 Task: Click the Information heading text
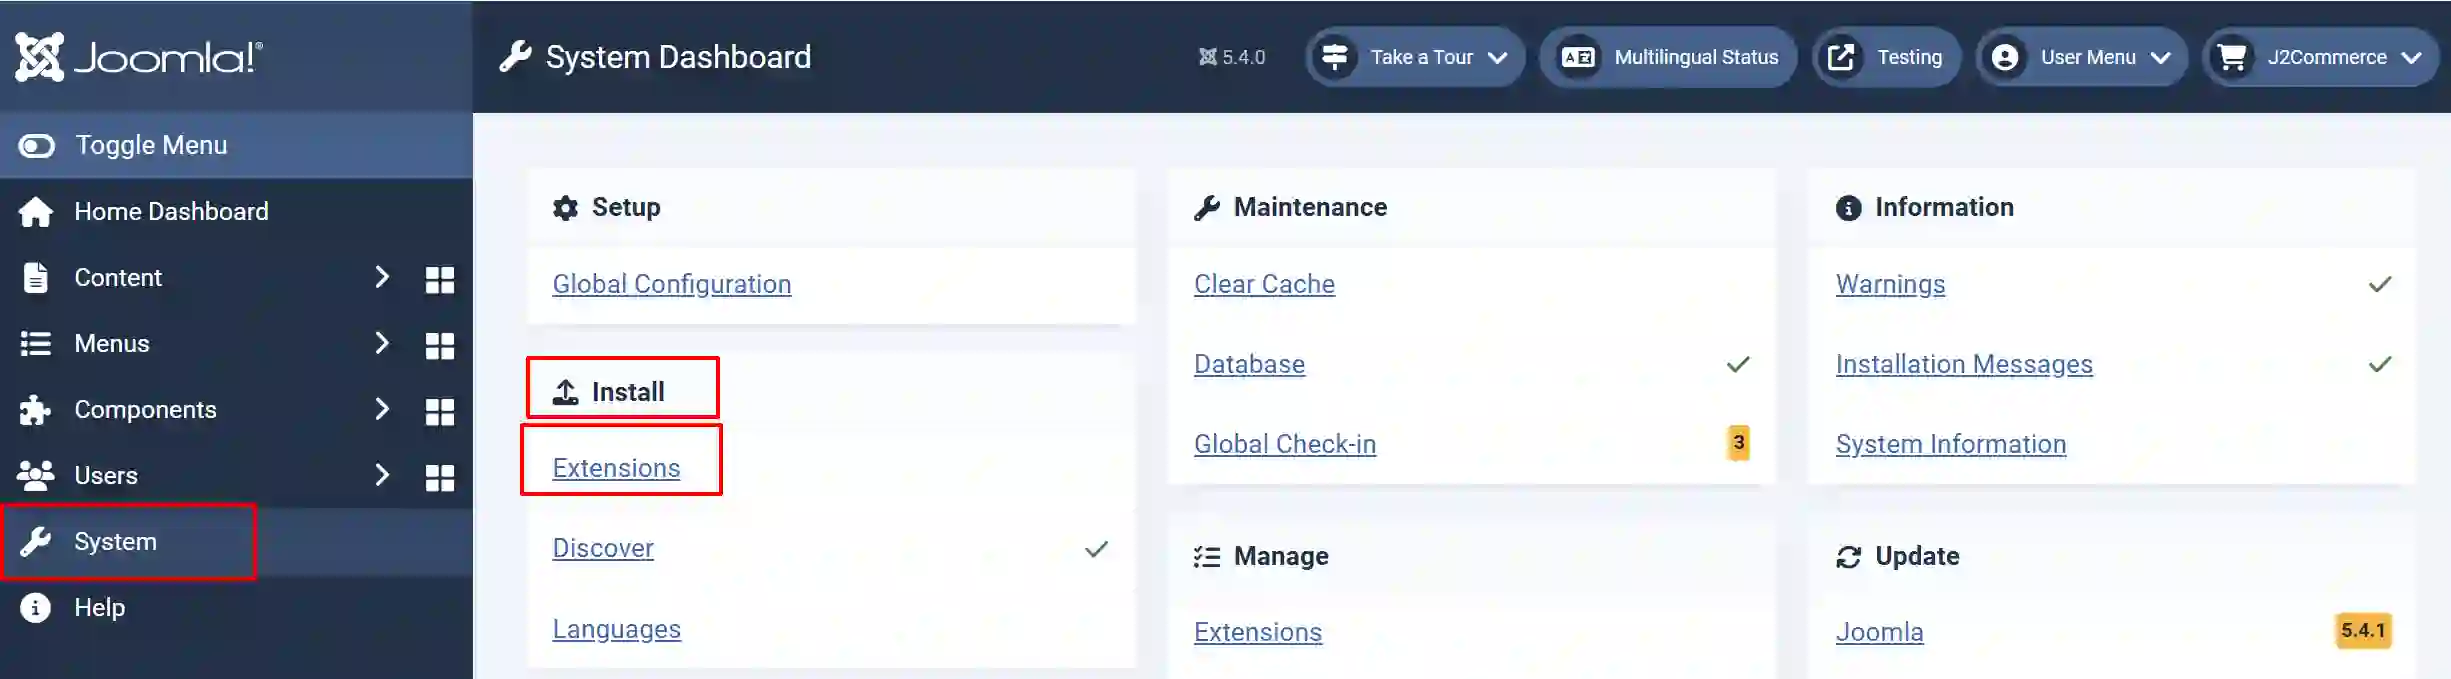[1944, 207]
